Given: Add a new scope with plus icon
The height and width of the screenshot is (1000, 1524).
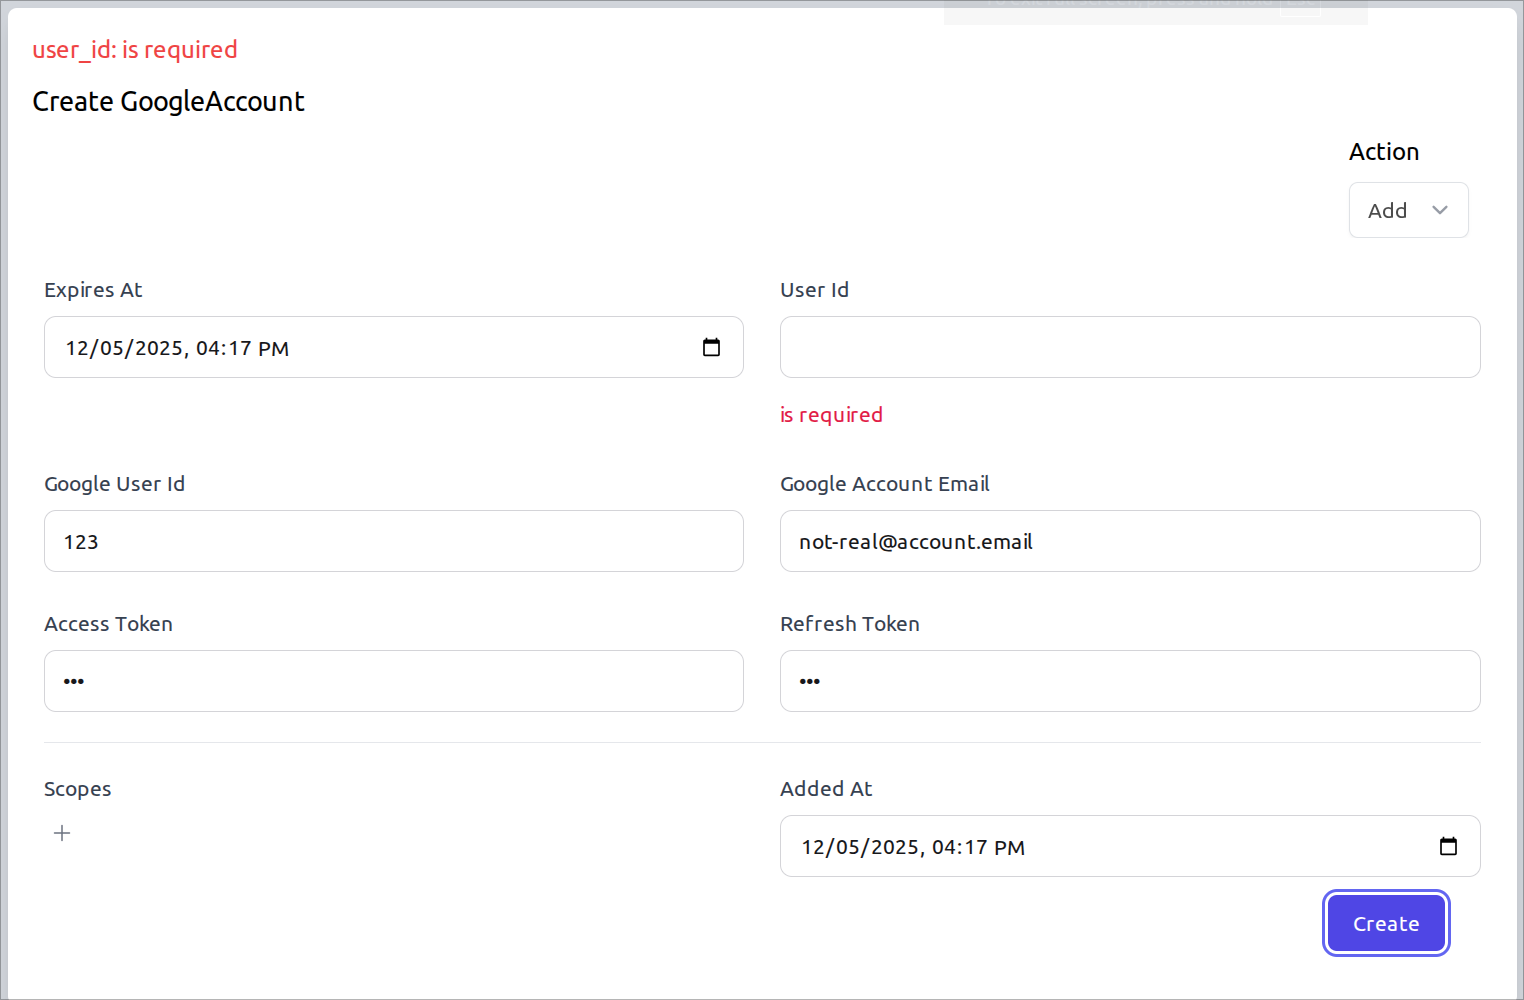Looking at the screenshot, I should tap(62, 833).
